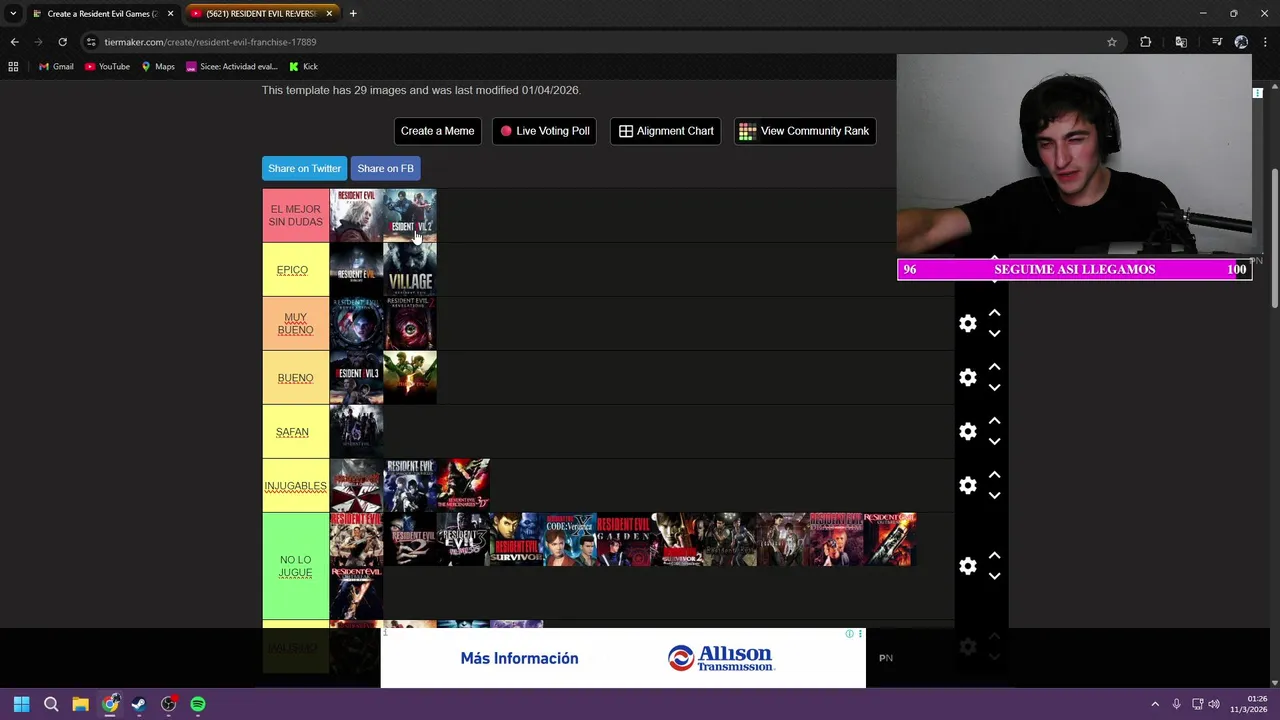The width and height of the screenshot is (1280, 720).
Task: Open Gmail bookmark
Action: 56,67
